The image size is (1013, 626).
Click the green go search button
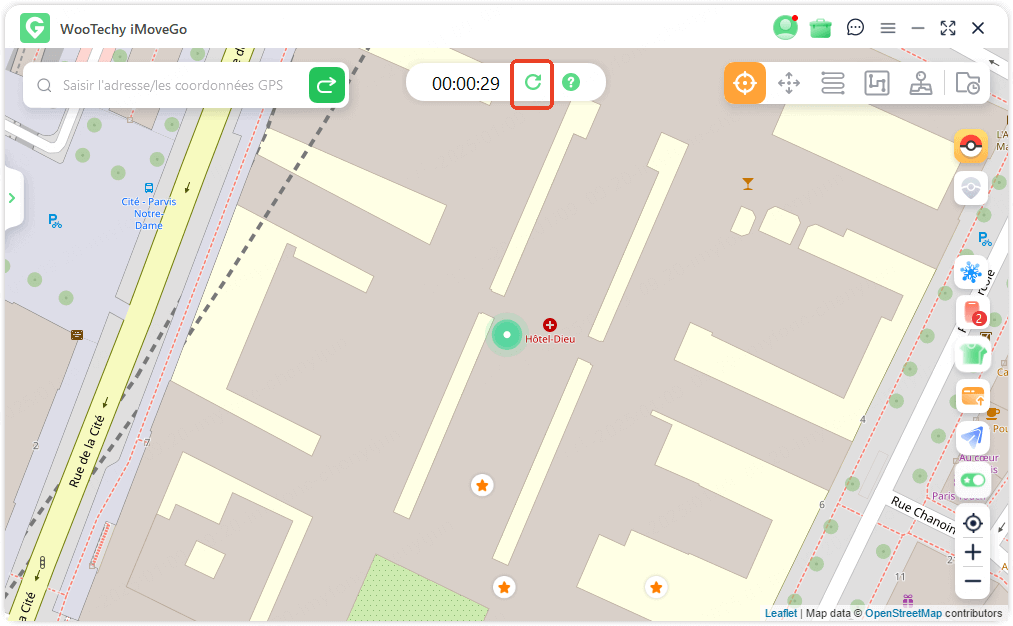click(327, 85)
